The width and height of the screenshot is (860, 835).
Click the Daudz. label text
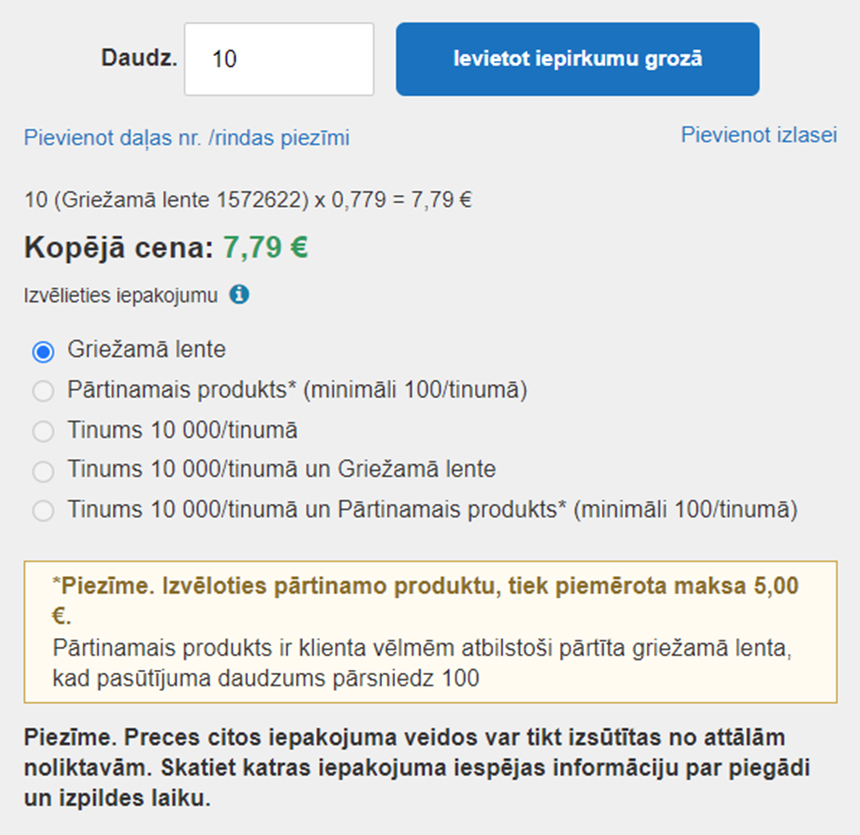click(139, 58)
